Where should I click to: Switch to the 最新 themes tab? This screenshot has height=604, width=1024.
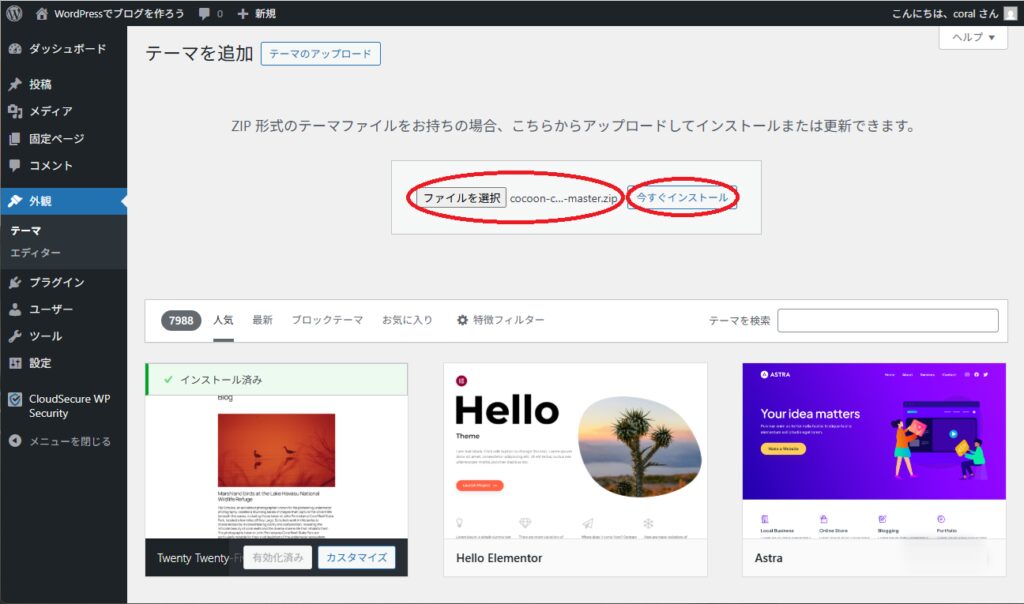(x=261, y=320)
